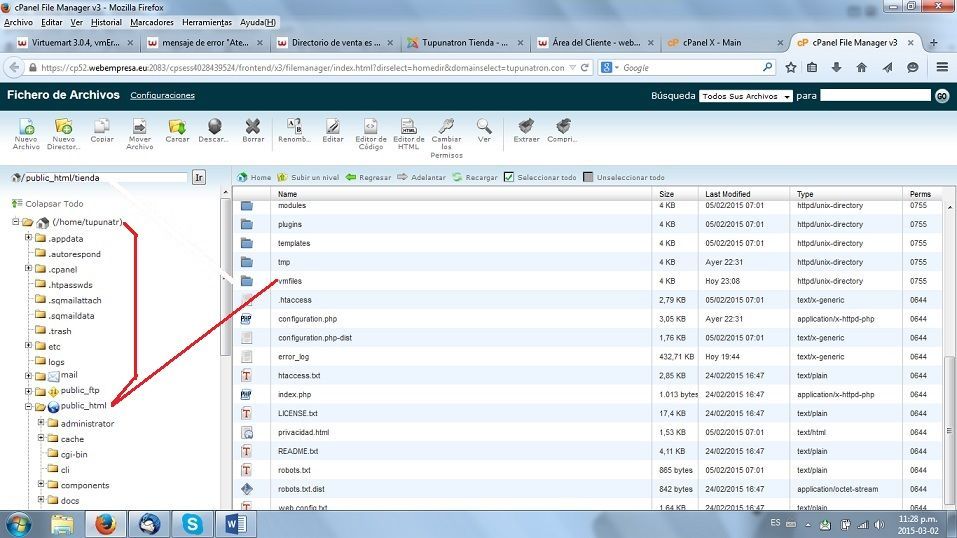
Task: Click the robots.txt.dist file icon
Action: (x=247, y=489)
